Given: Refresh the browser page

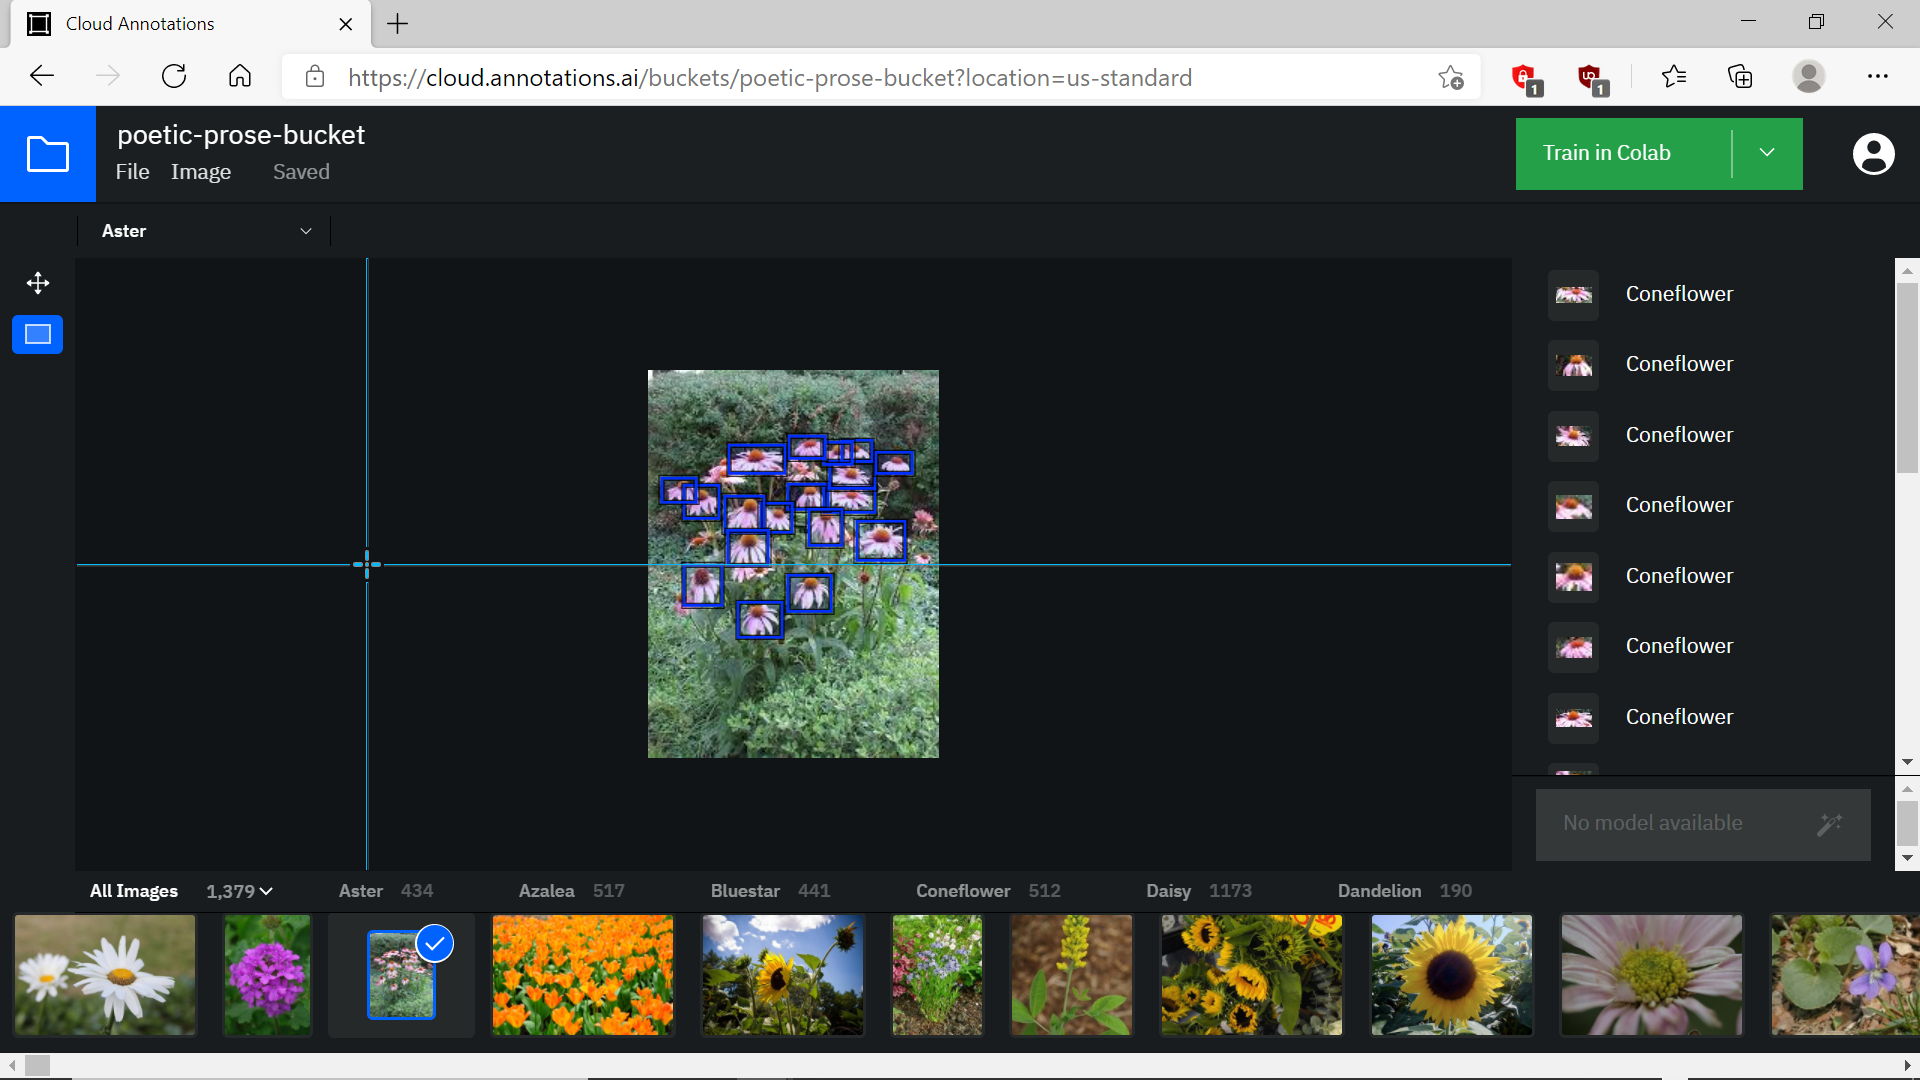Looking at the screenshot, I should click(x=174, y=77).
